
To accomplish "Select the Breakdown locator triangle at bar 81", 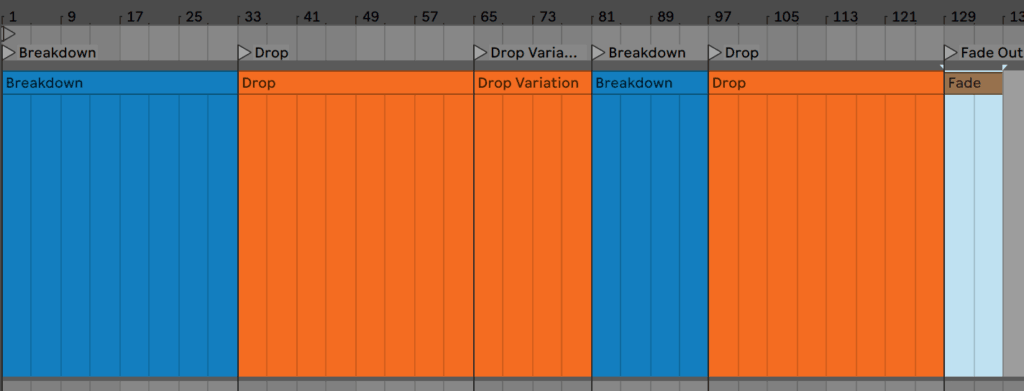I will (x=598, y=53).
